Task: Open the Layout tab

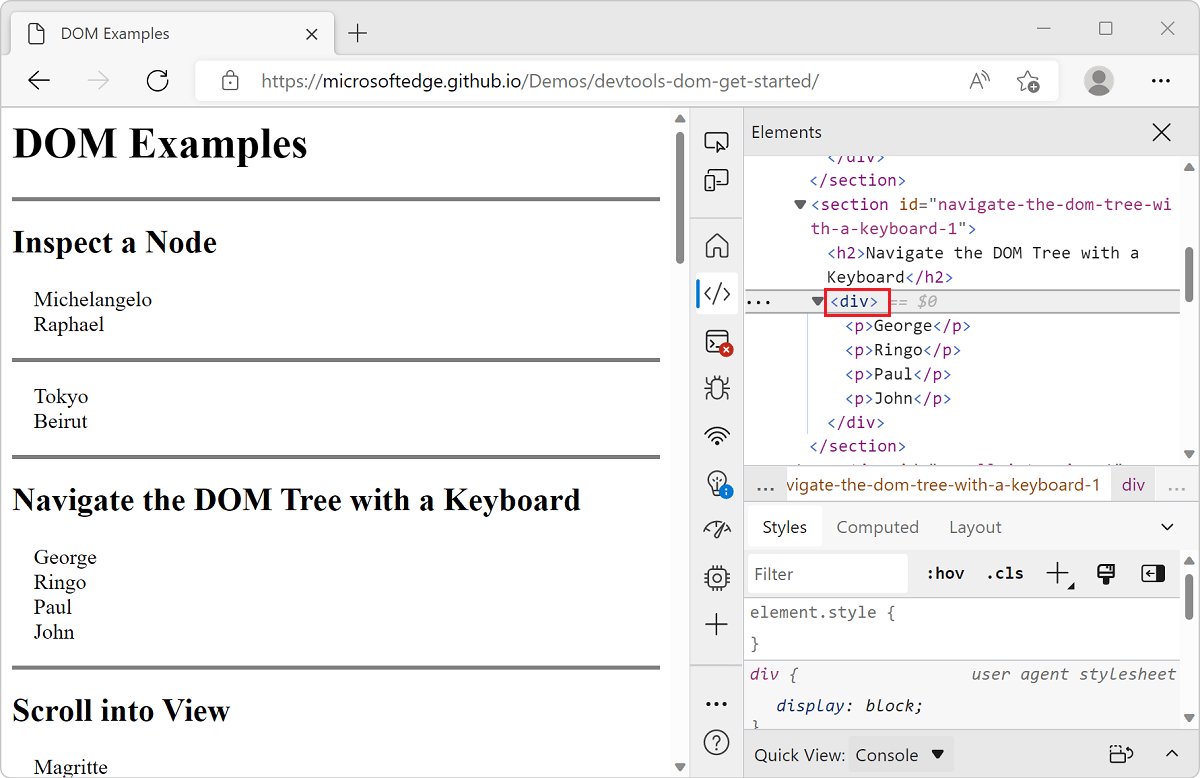Action: pyautogui.click(x=975, y=526)
